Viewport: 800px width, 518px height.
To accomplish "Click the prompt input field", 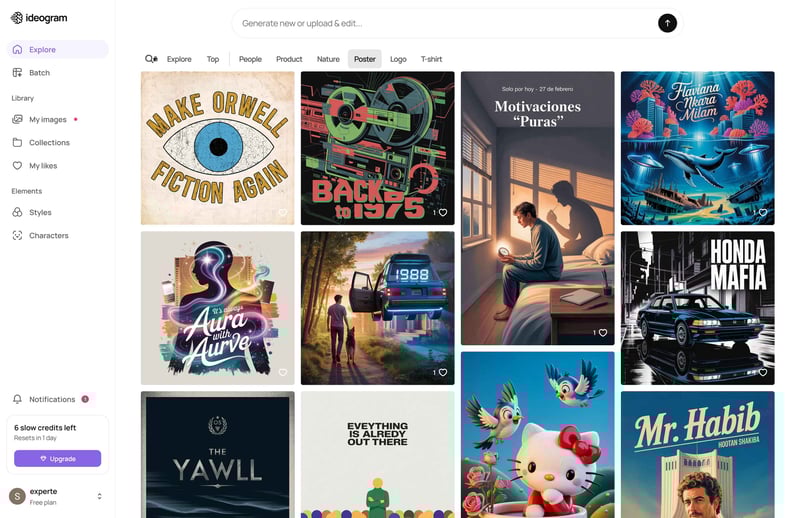I will tap(440, 23).
